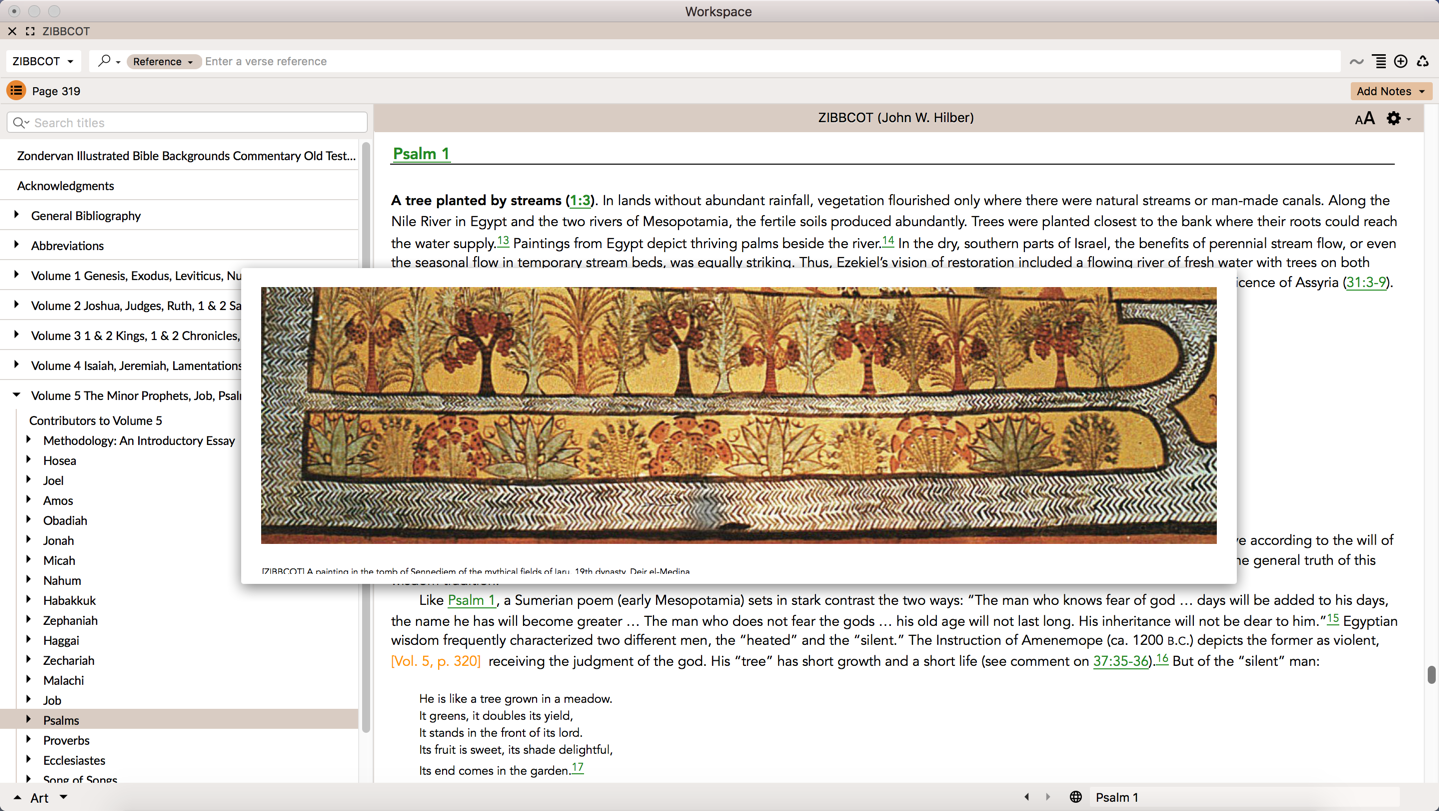
Task: Expand Volume 3 1 & 2 Kings
Action: click(x=16, y=335)
